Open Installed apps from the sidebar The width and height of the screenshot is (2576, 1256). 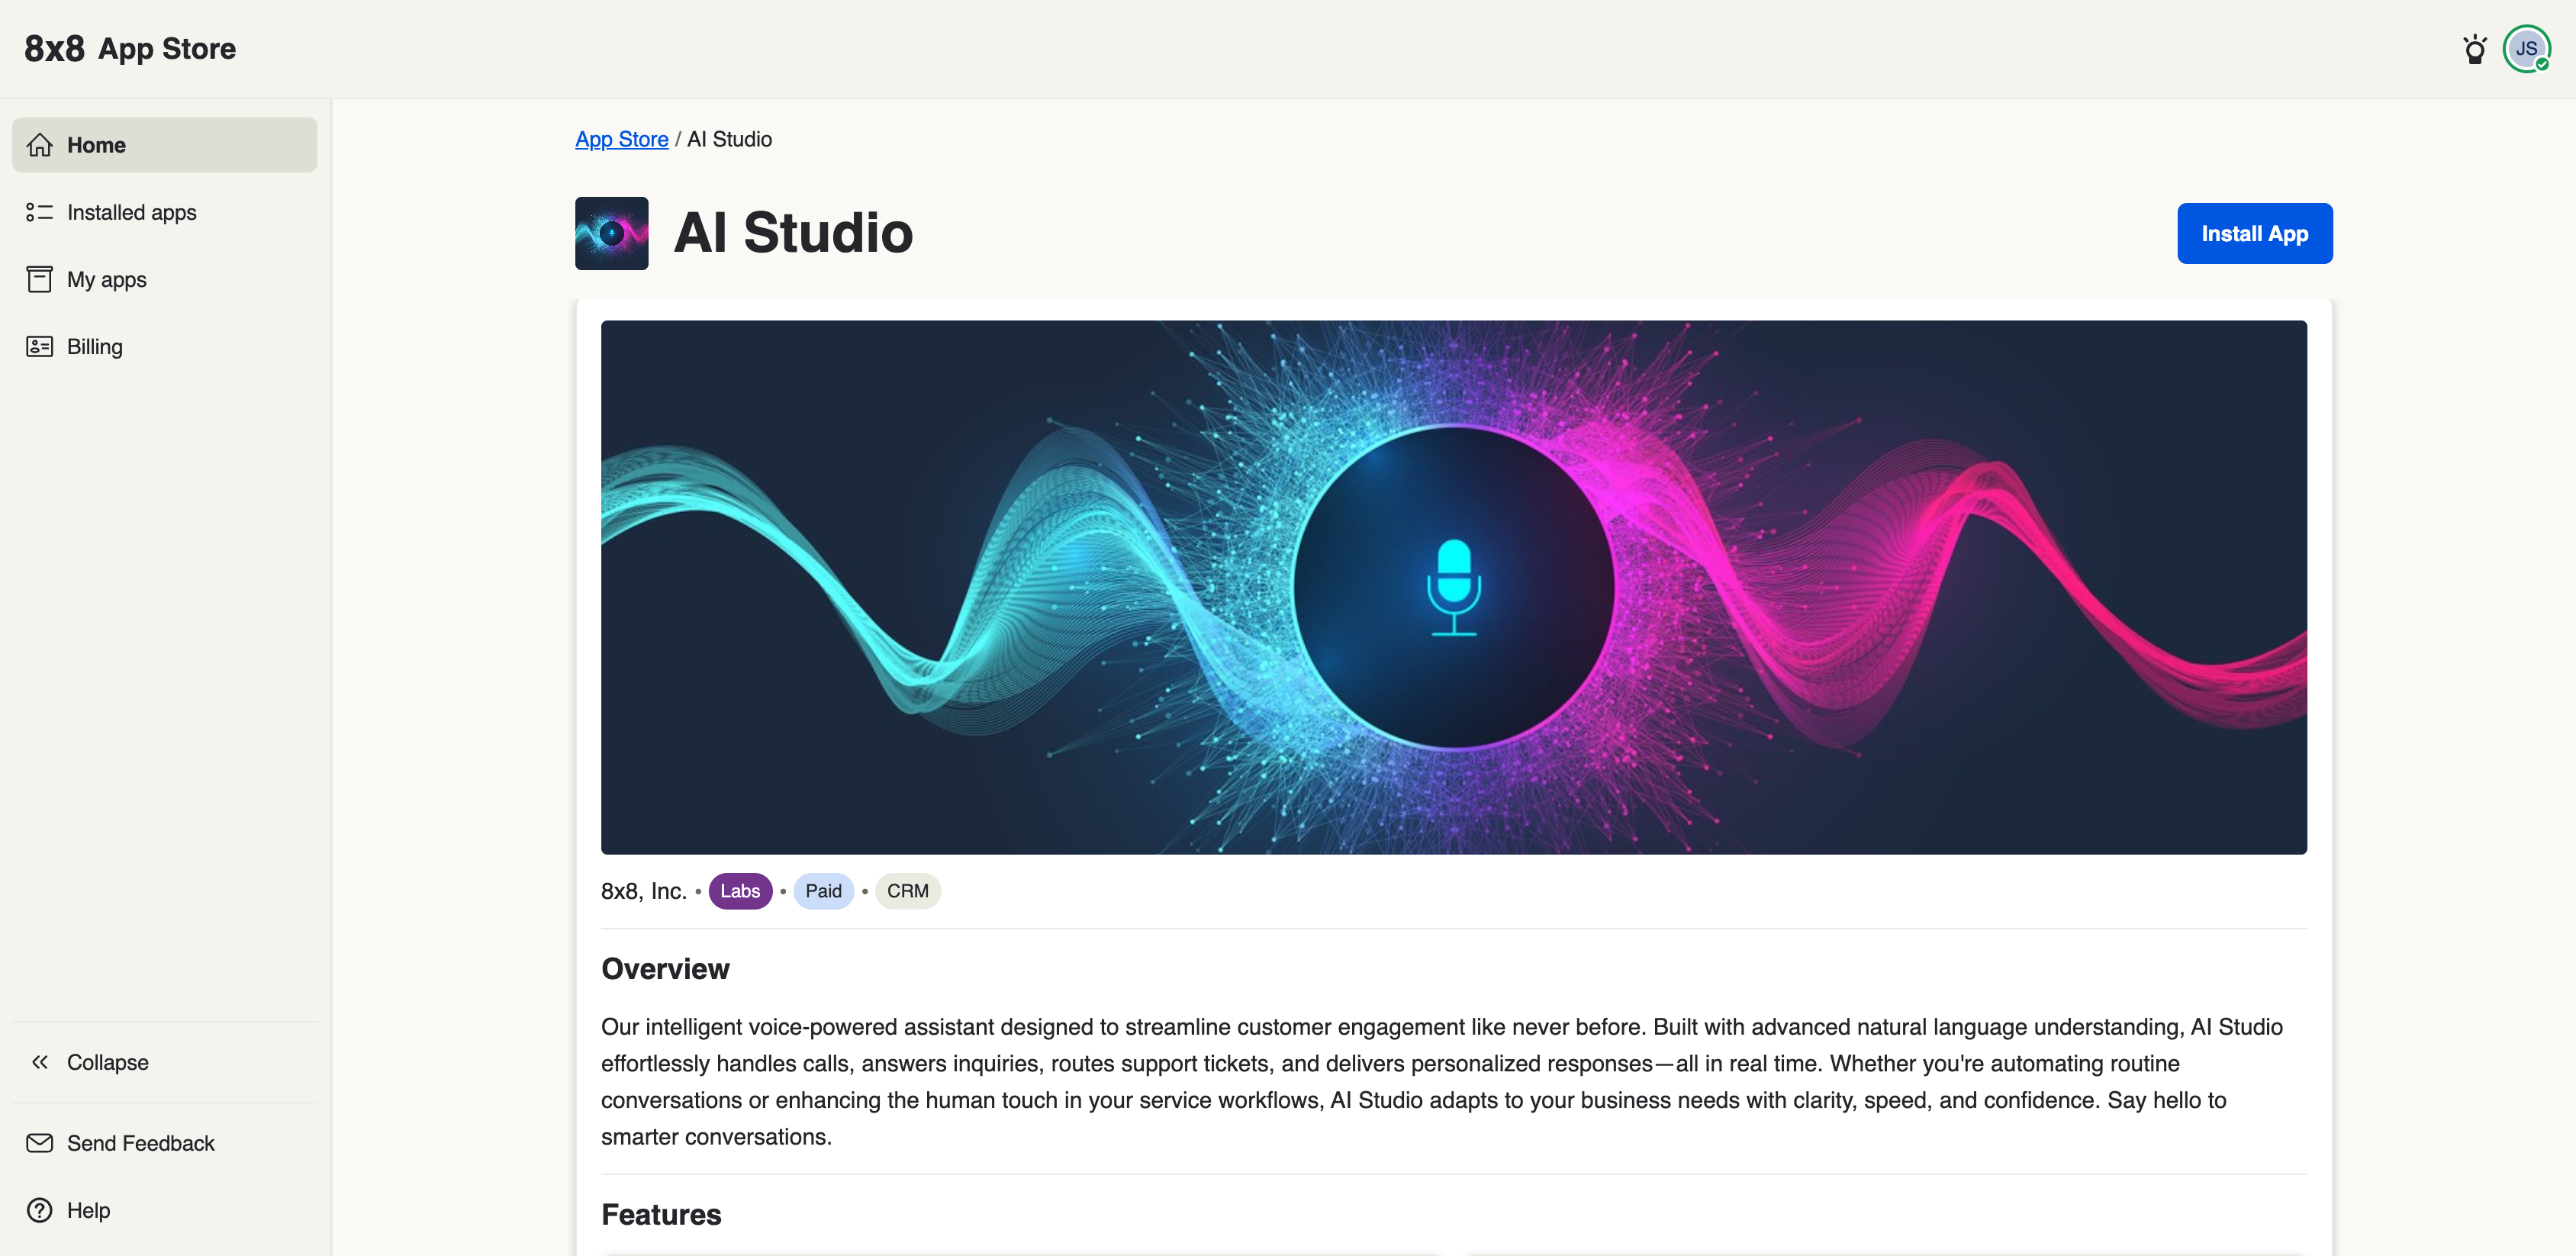tap(165, 212)
